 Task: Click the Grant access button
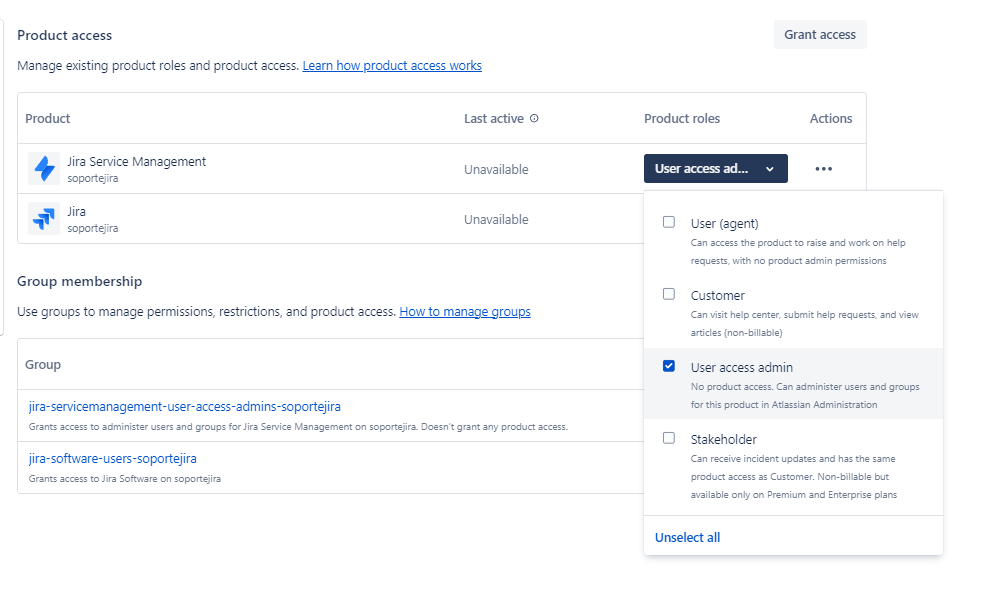pyautogui.click(x=819, y=35)
